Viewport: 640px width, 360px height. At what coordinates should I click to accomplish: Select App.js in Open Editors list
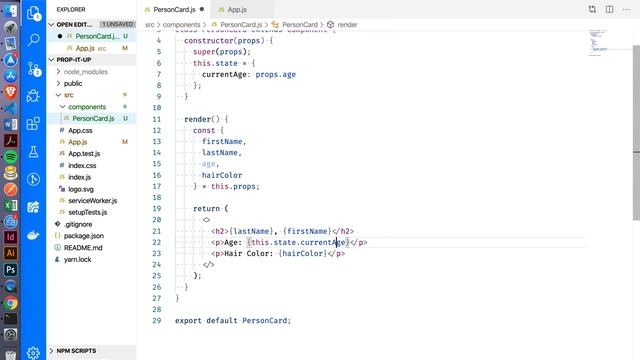tap(91, 48)
